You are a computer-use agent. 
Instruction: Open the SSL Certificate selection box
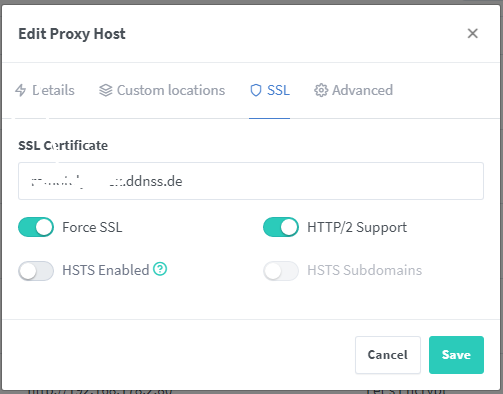point(251,181)
